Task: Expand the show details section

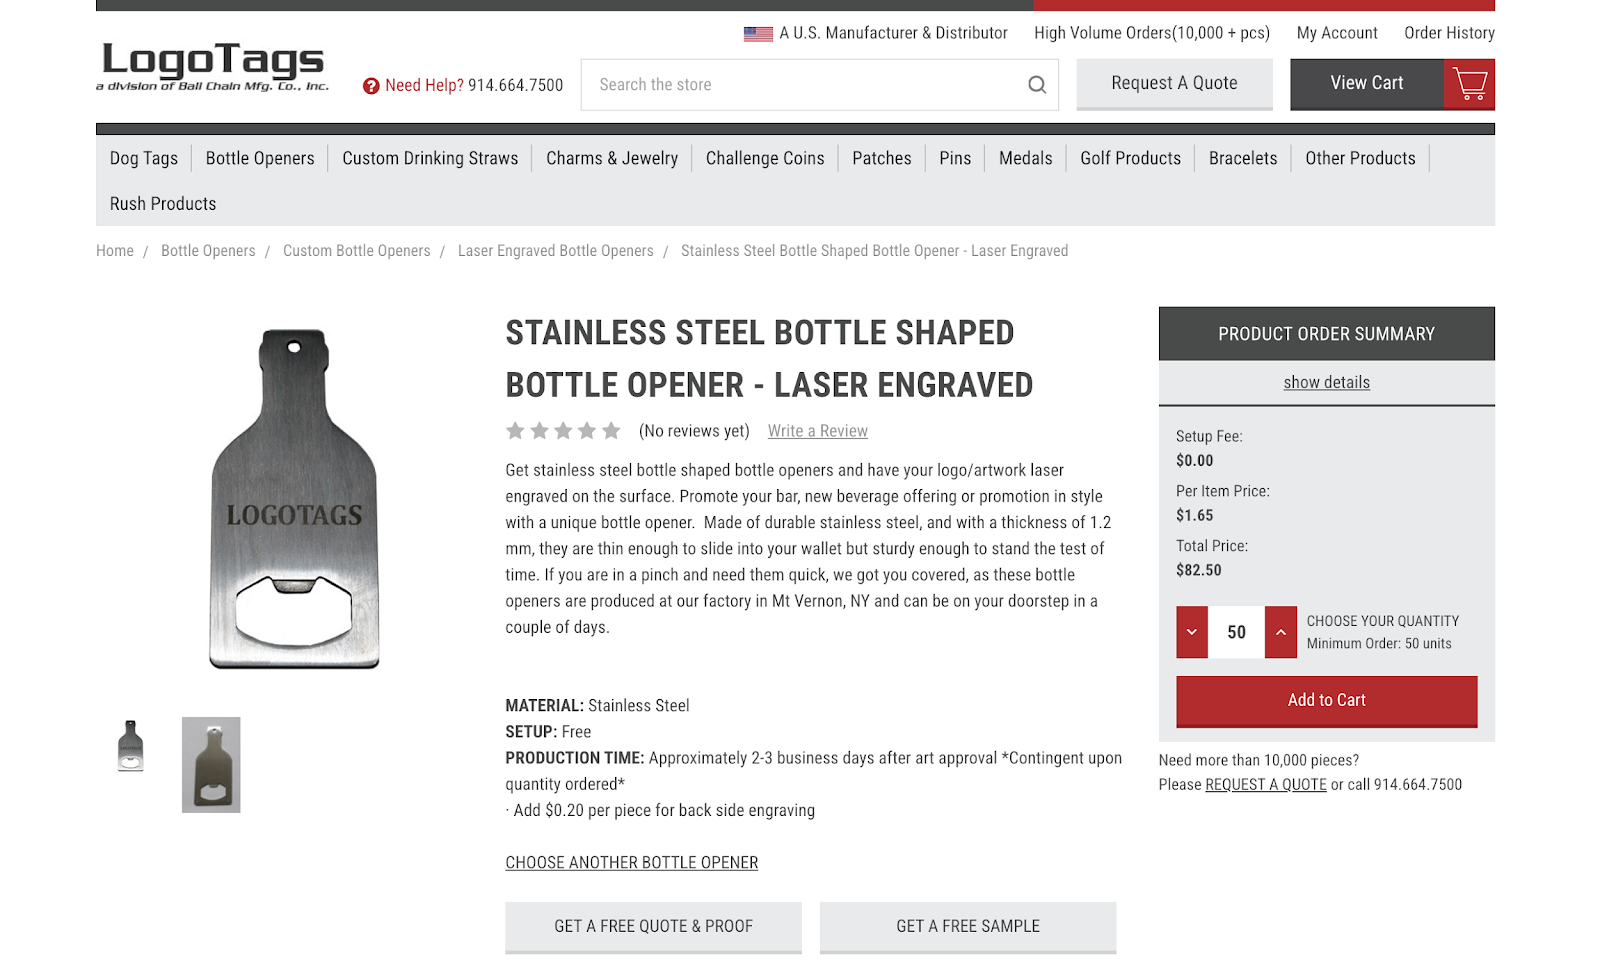Action: pos(1326,382)
